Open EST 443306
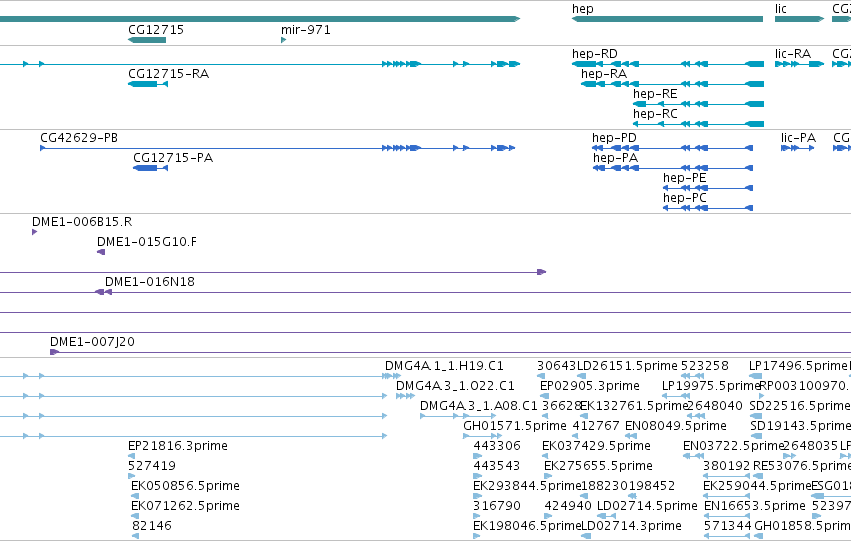Viewport: 851px width, 541px height. [x=497, y=446]
